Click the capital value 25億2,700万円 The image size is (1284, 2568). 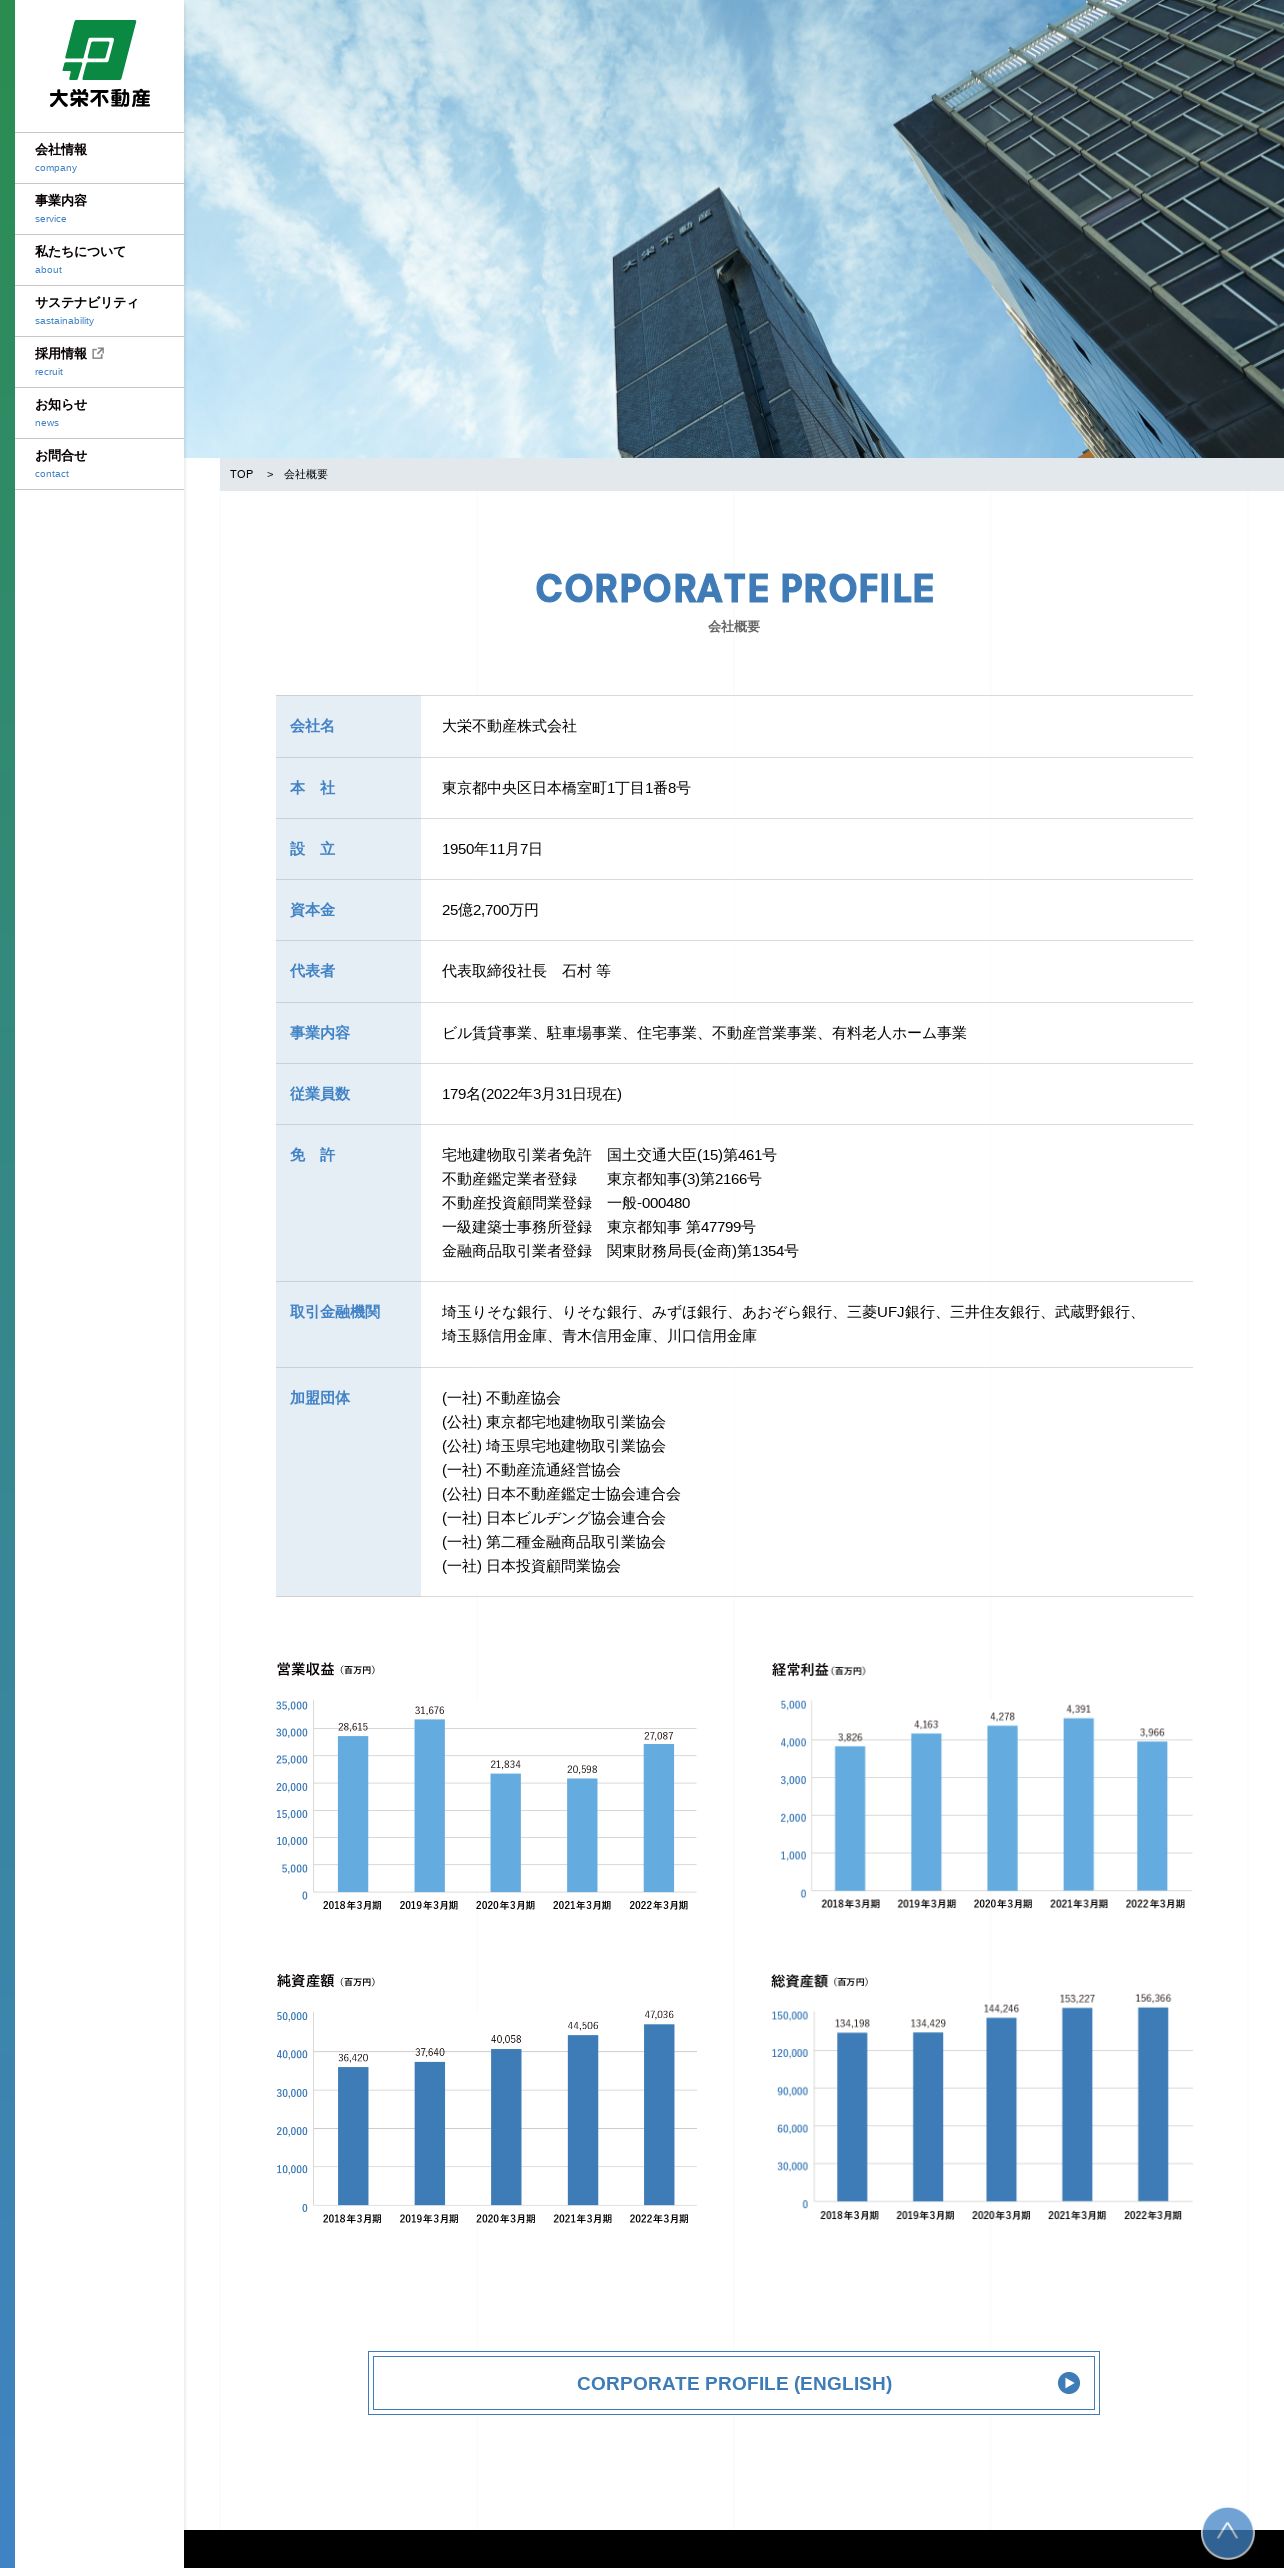pos(490,910)
